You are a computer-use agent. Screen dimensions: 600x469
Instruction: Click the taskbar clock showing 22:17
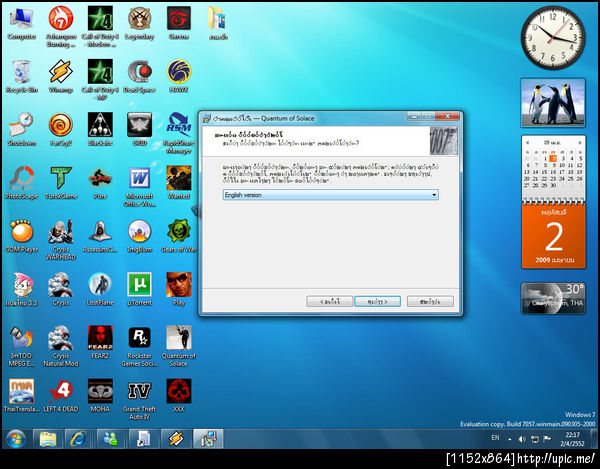[x=572, y=439]
